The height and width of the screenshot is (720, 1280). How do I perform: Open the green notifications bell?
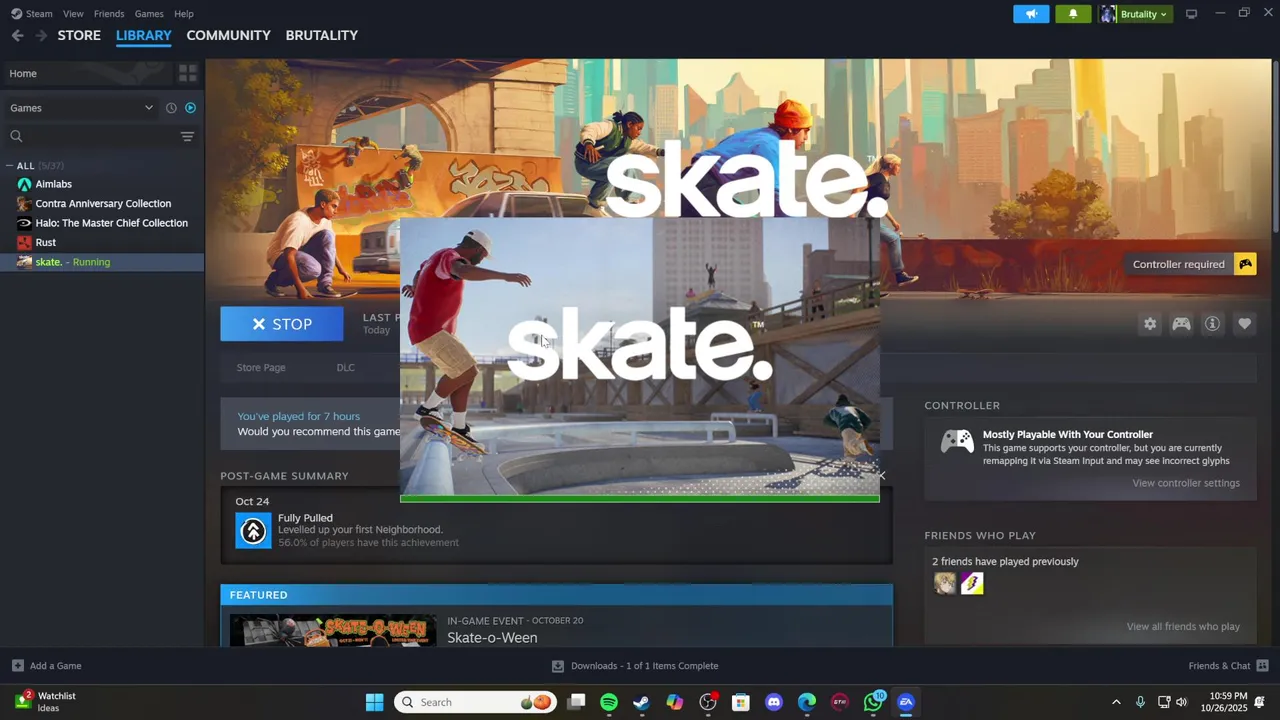1073,14
